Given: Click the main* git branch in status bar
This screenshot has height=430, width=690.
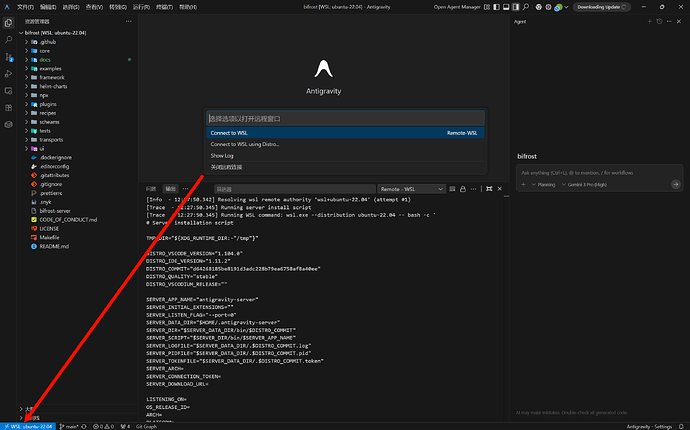Looking at the screenshot, I should (x=69, y=426).
